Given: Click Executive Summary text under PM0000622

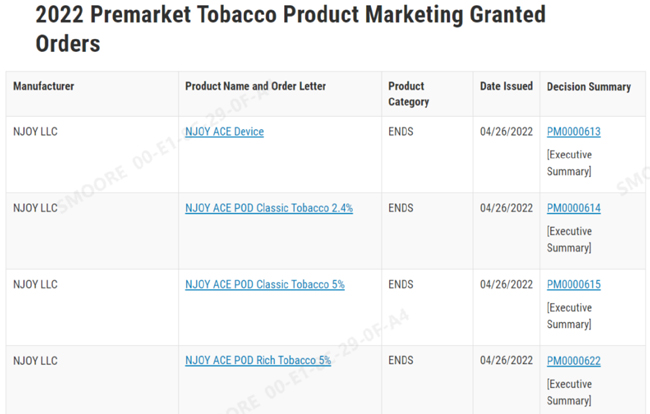Looking at the screenshot, I should pyautogui.click(x=569, y=391).
